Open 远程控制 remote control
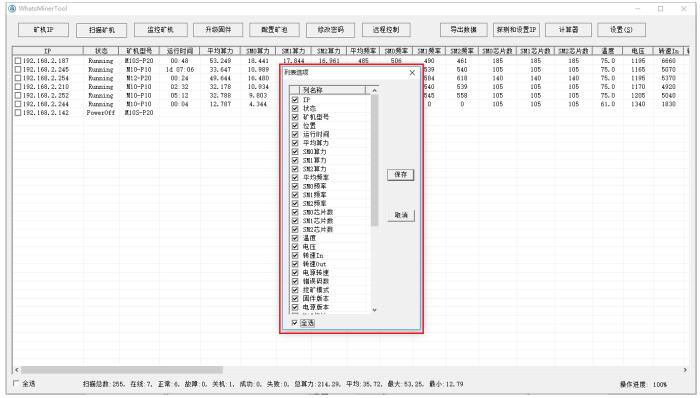Image resolution: width=700 pixels, height=398 pixels. (x=386, y=30)
